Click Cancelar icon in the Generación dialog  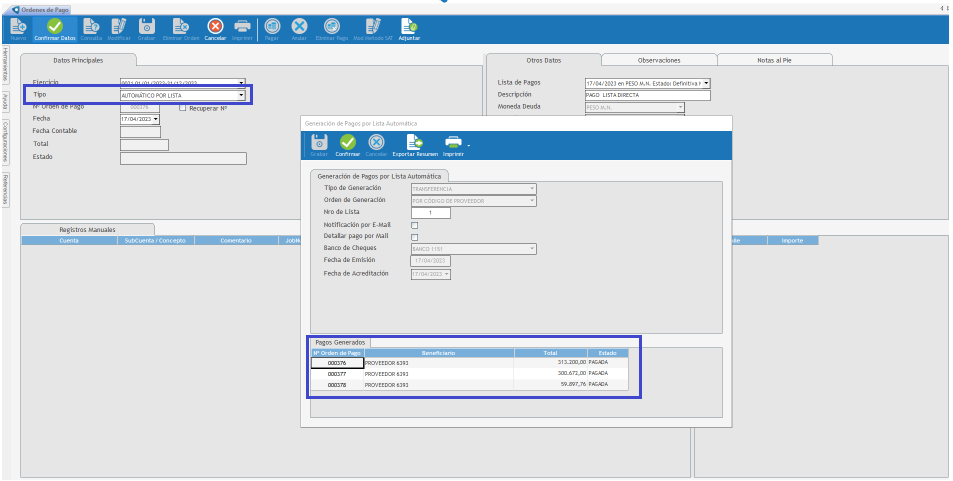[x=376, y=142]
